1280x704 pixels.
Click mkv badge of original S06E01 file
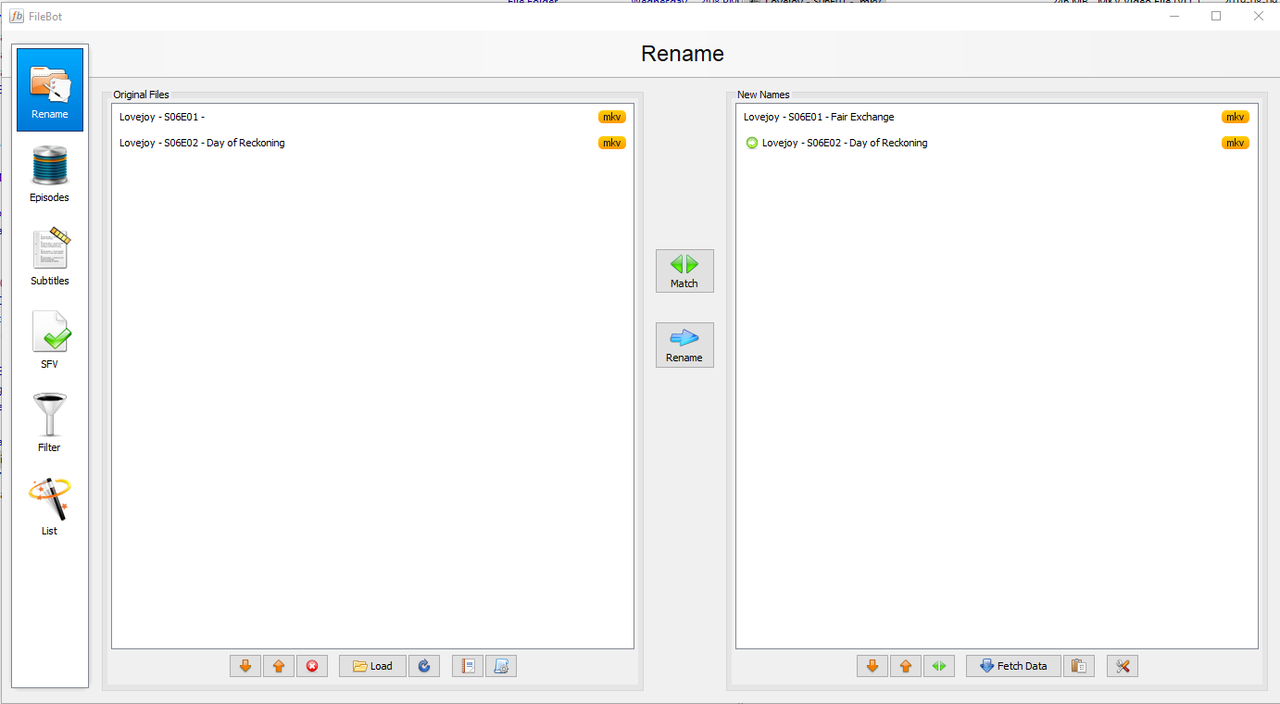tap(612, 117)
